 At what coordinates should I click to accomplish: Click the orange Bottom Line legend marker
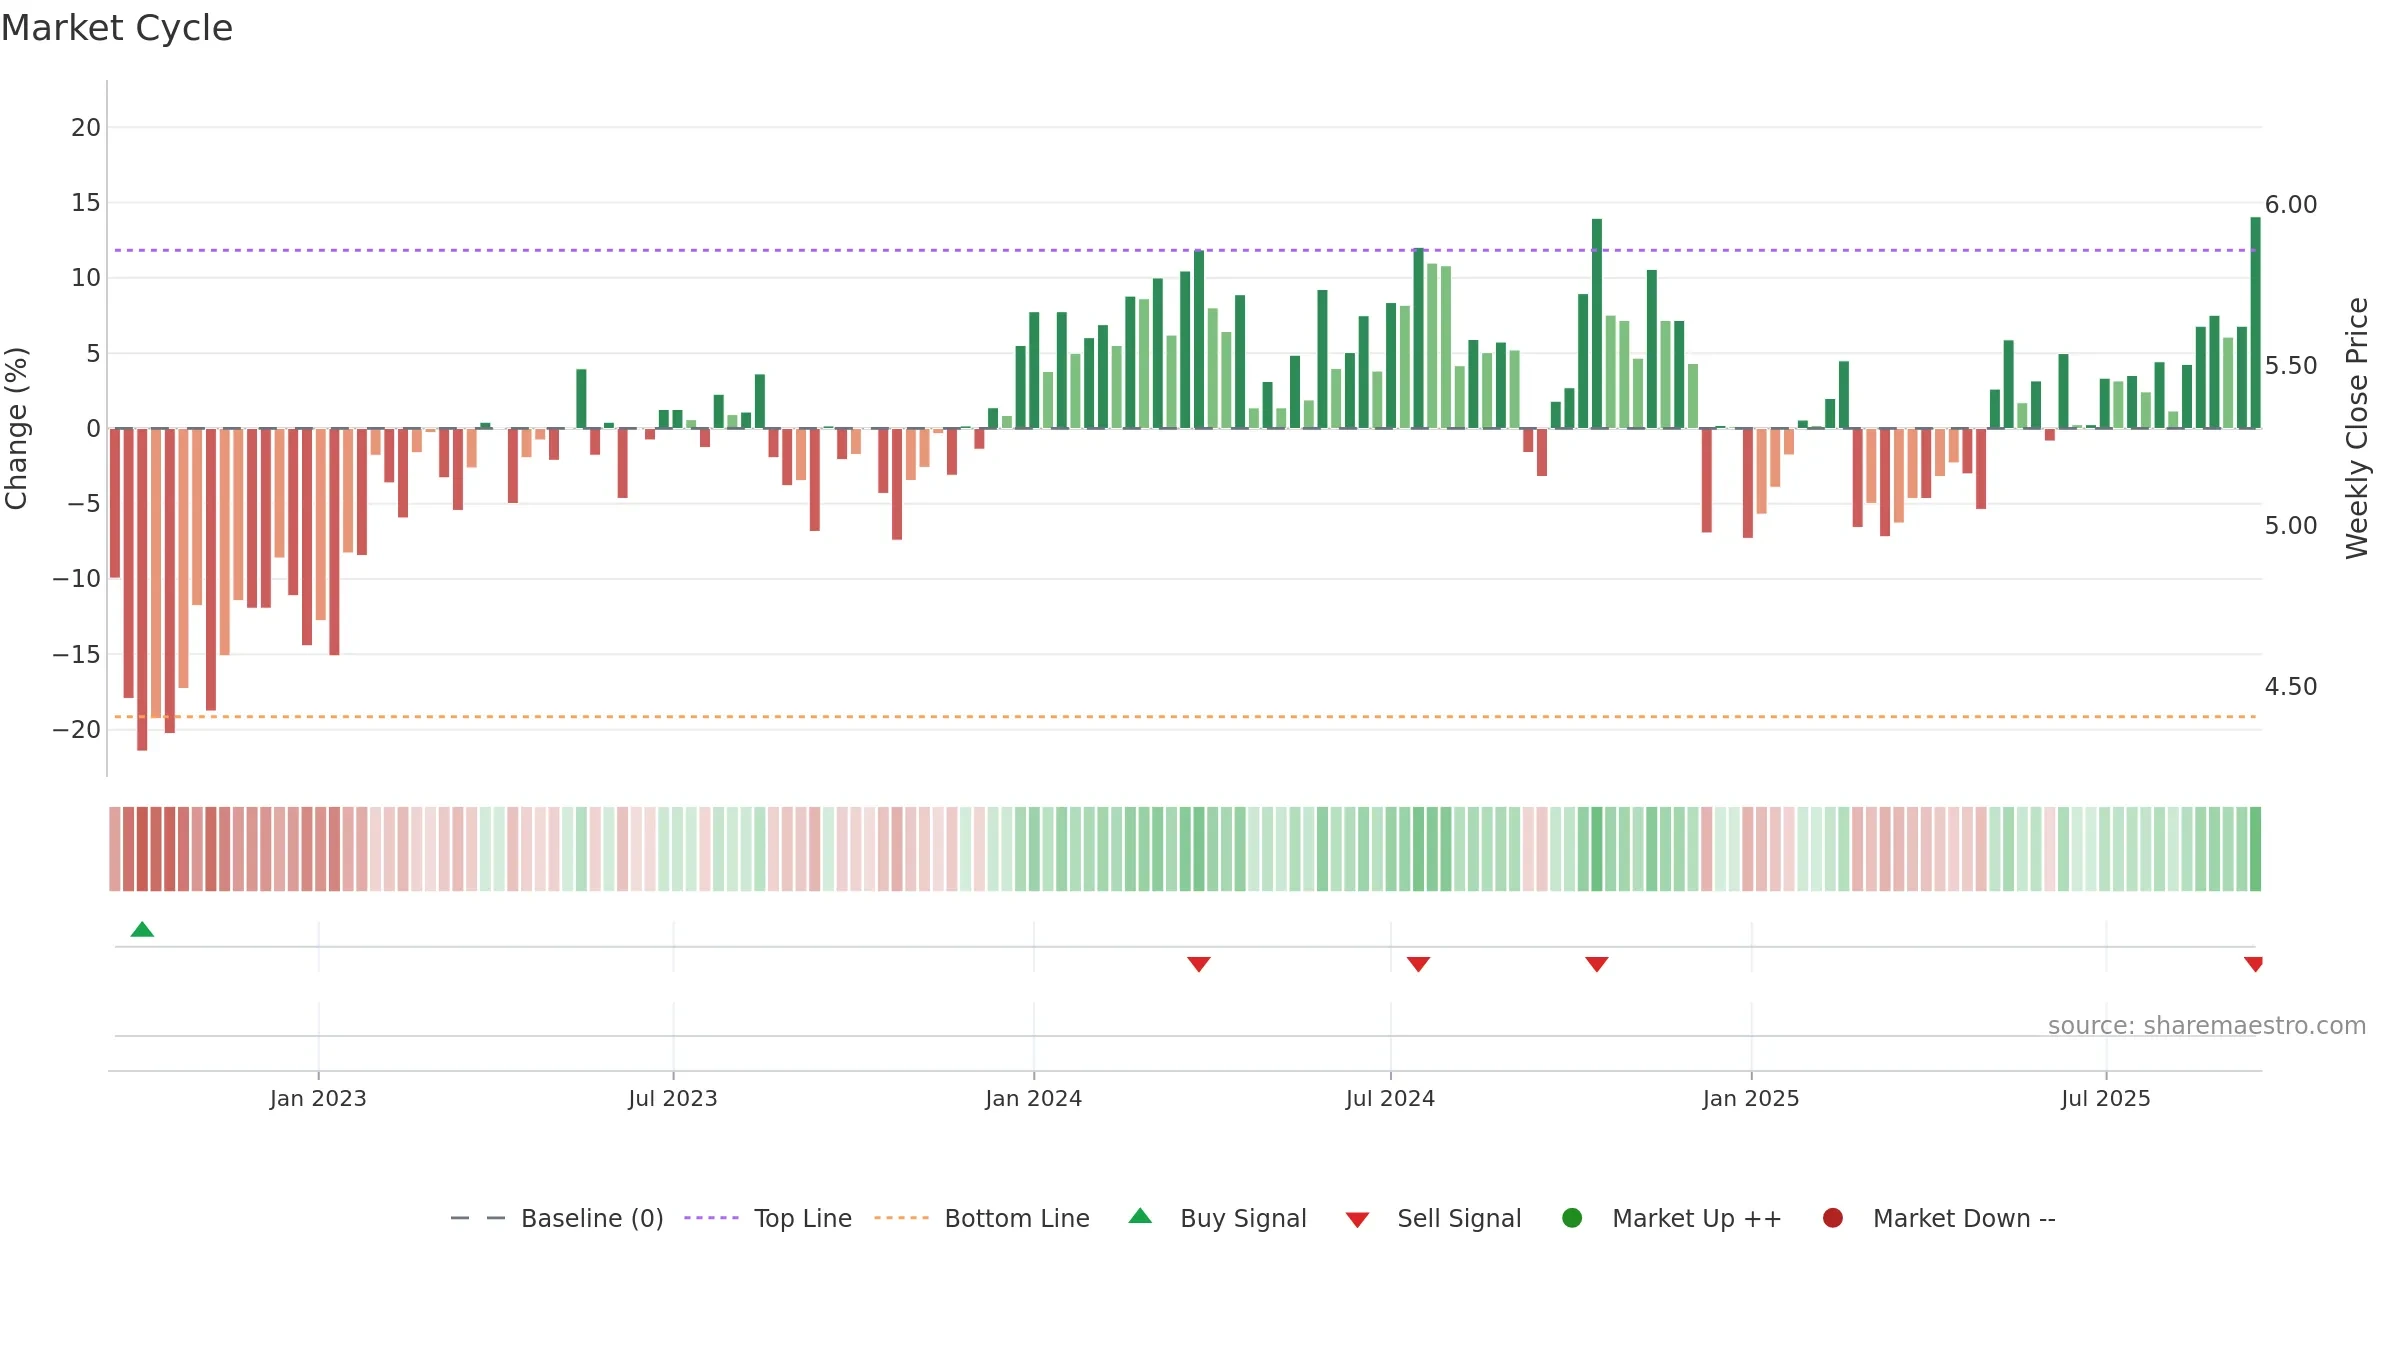tap(901, 1218)
